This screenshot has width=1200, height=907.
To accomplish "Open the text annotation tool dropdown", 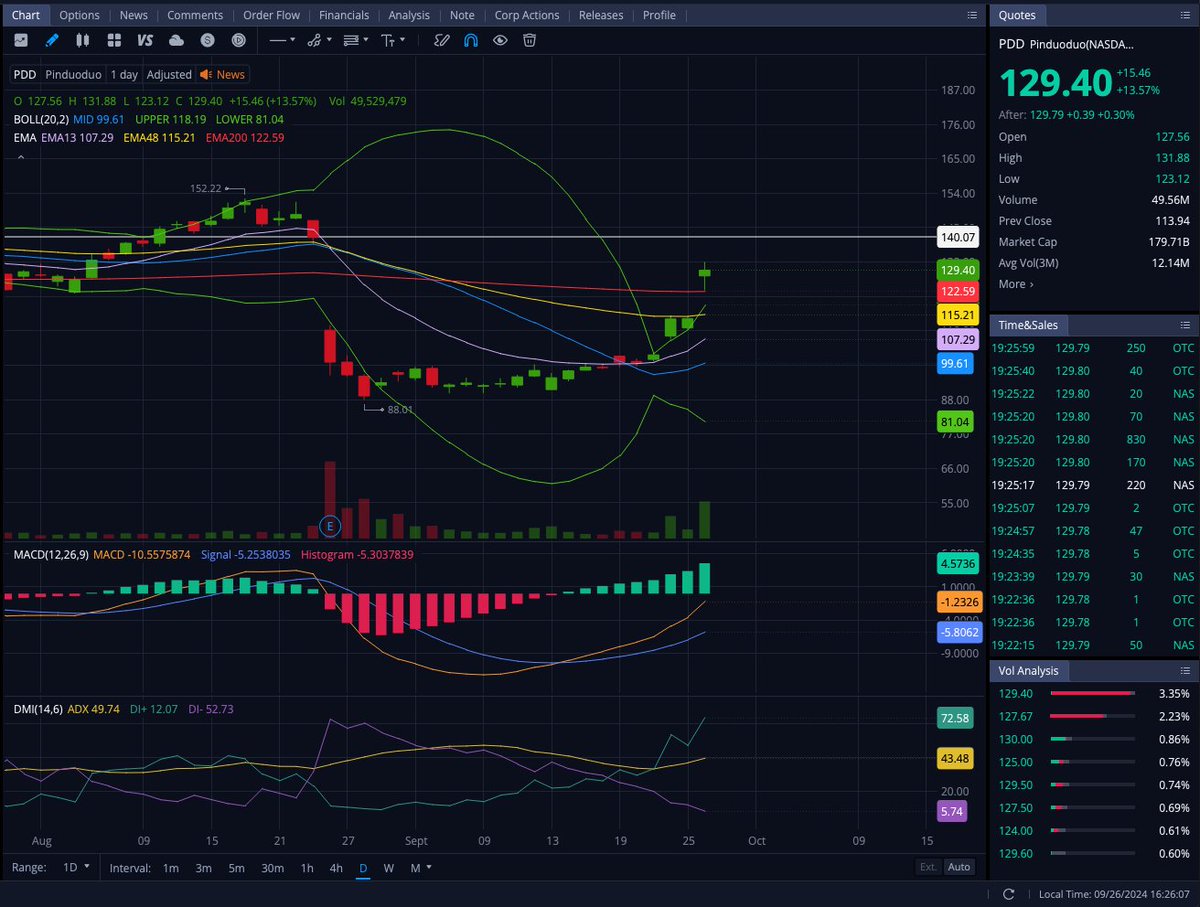I will click(393, 40).
